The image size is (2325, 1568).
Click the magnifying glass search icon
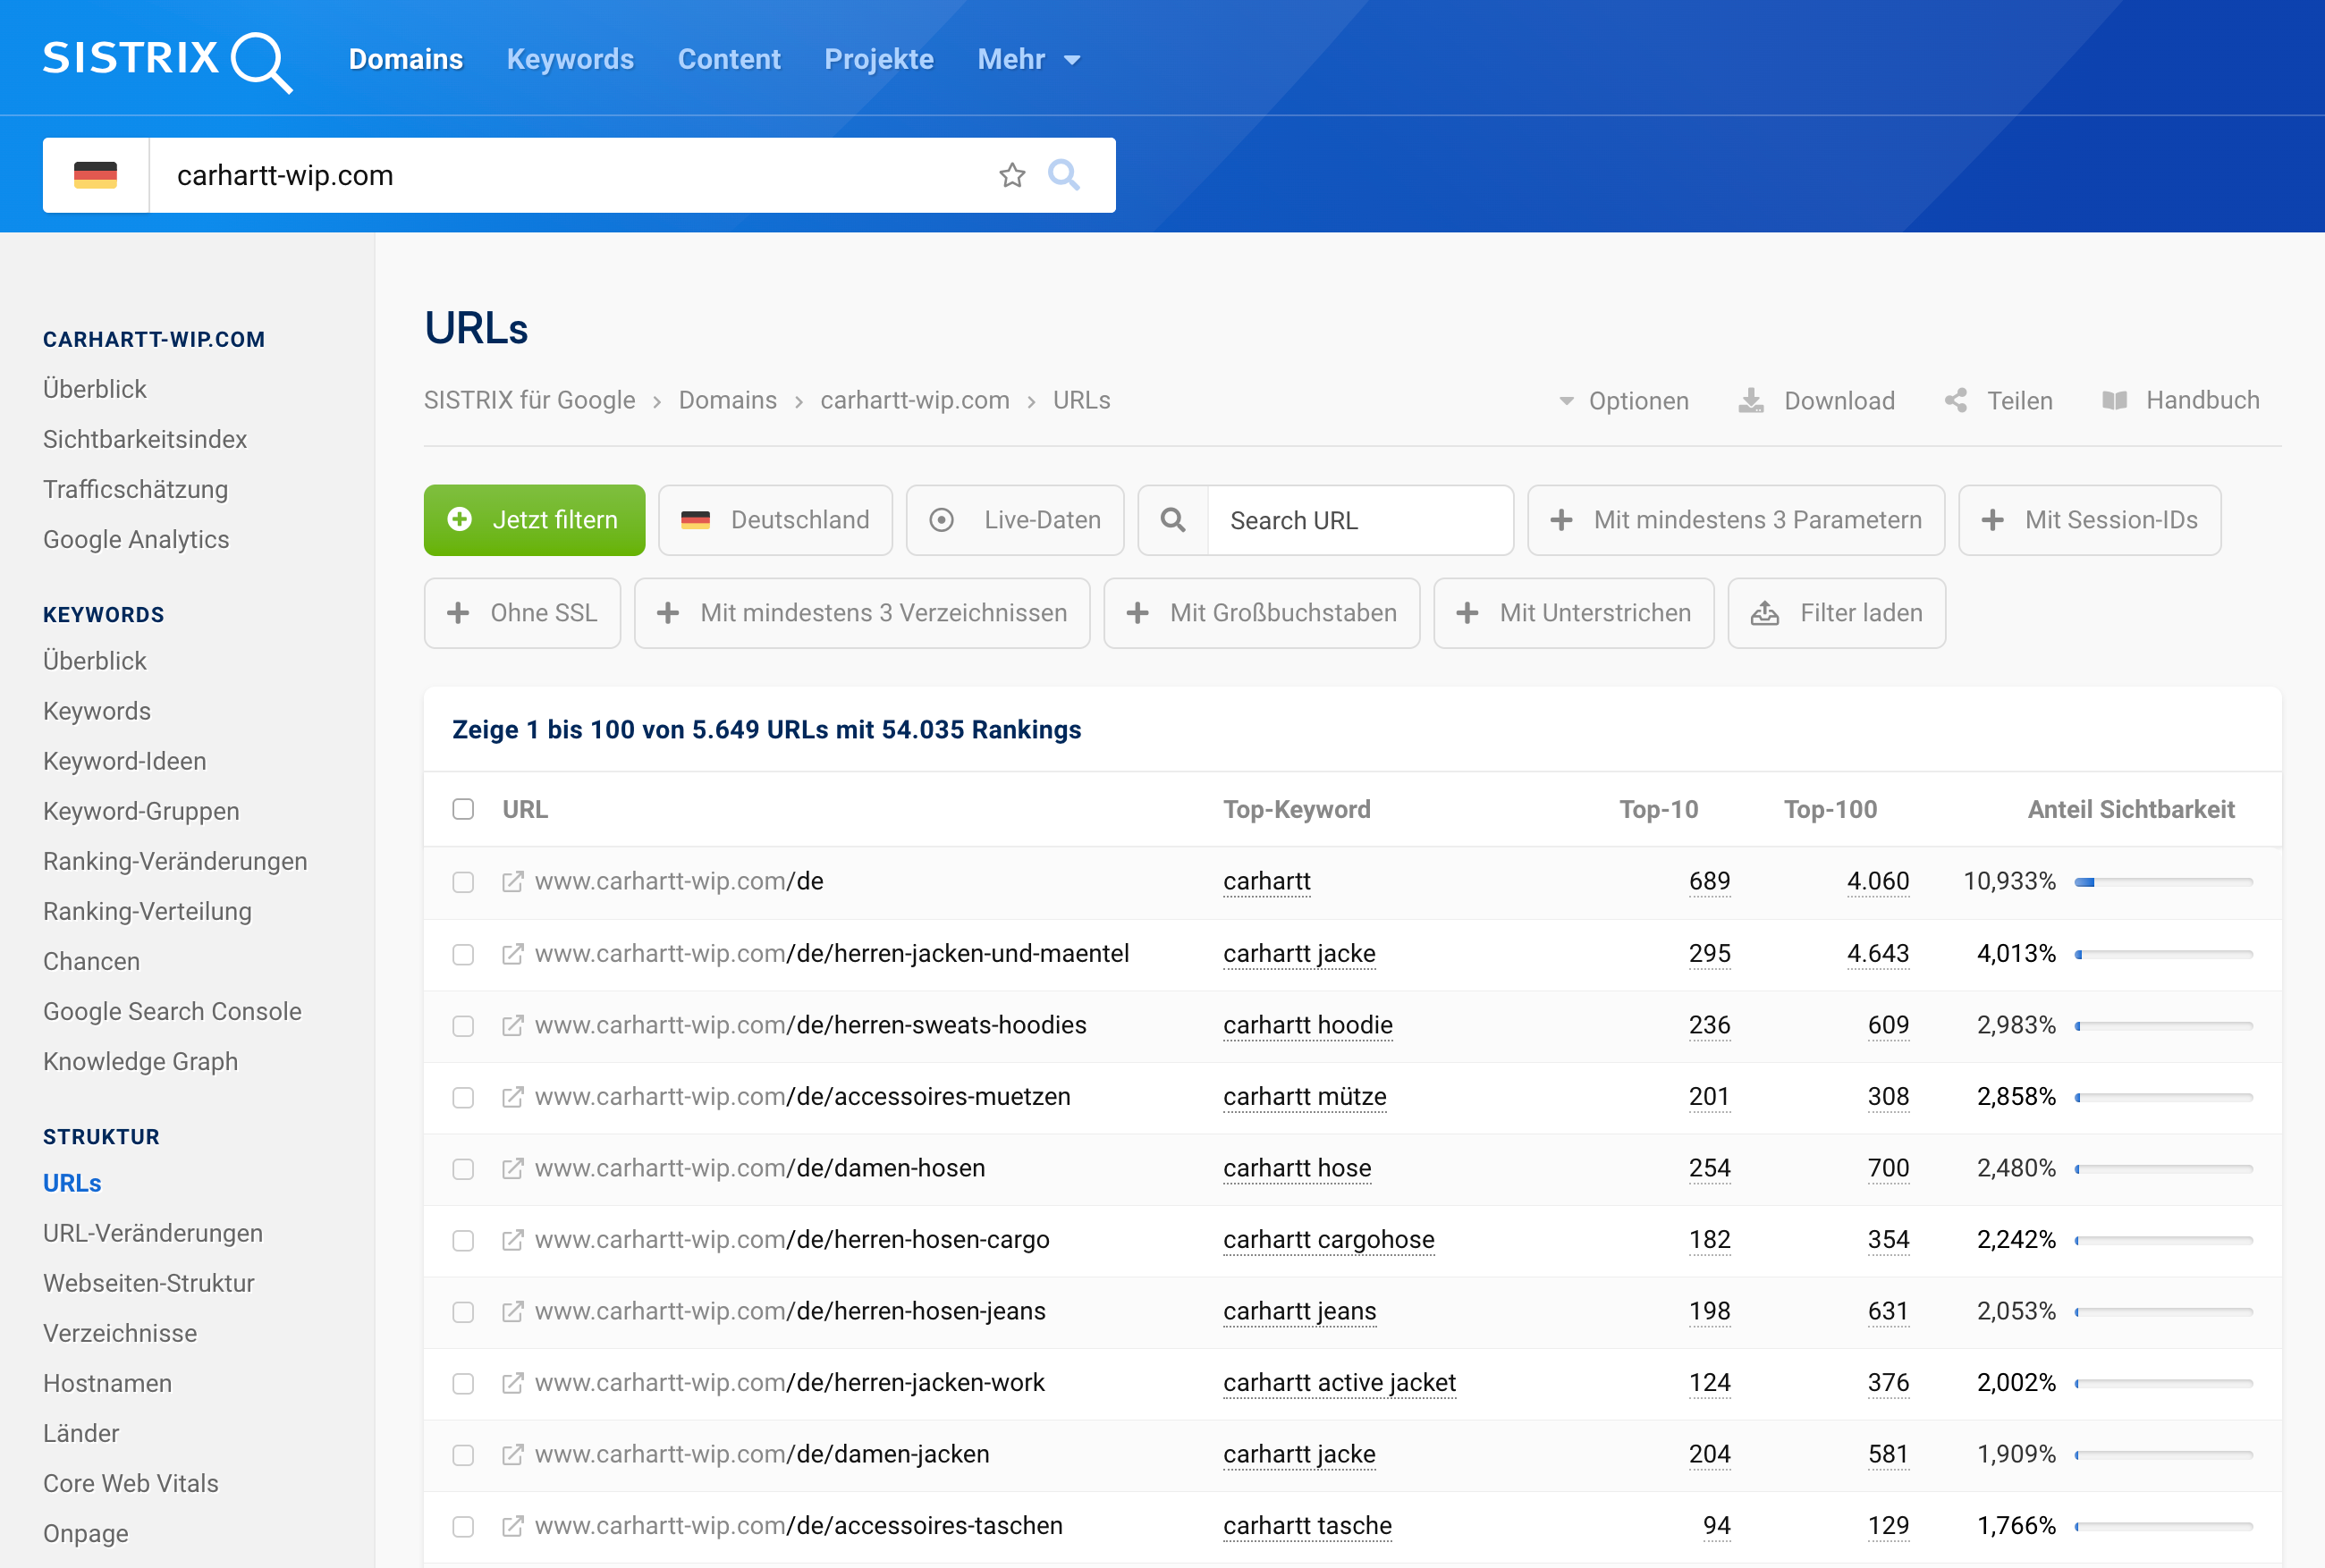(1063, 175)
